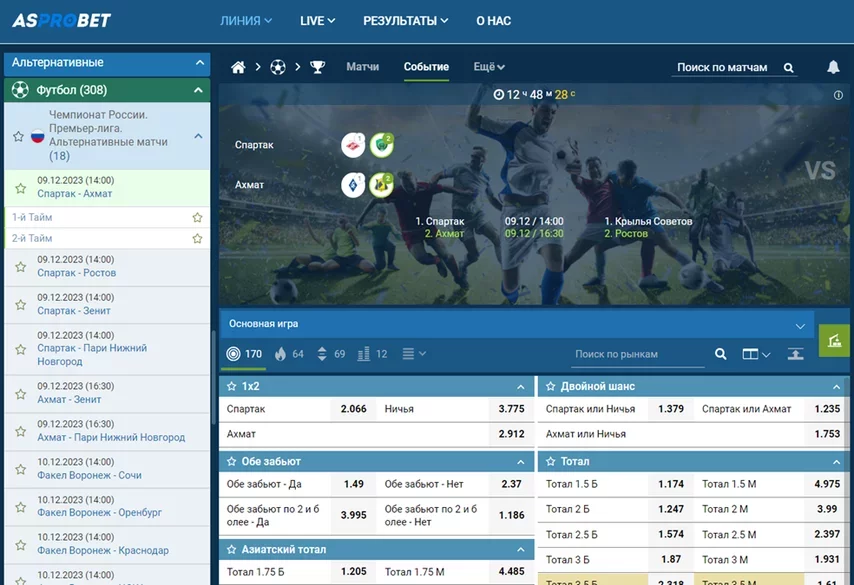The image size is (854, 585).
Task: Filter popular markets with flame icon
Action: point(289,354)
